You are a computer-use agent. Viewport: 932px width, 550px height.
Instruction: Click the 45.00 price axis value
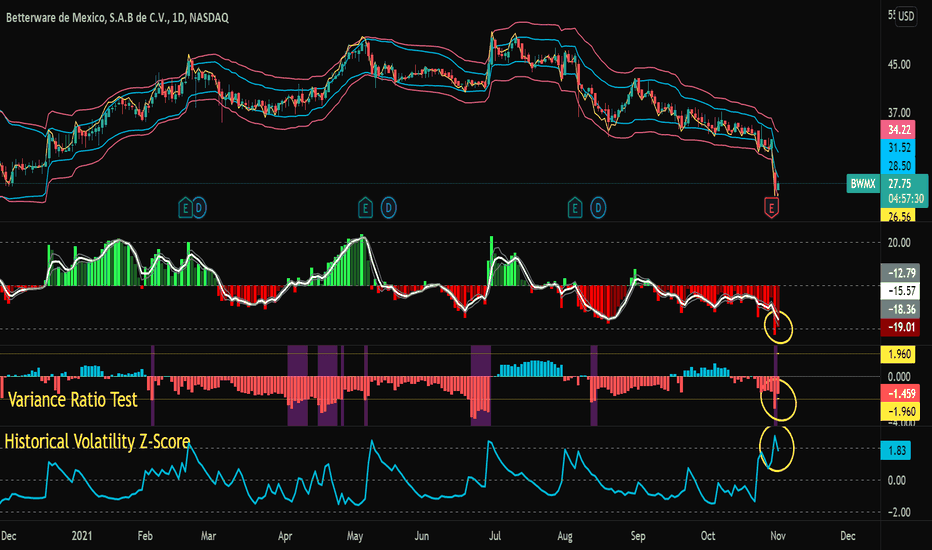pyautogui.click(x=899, y=64)
